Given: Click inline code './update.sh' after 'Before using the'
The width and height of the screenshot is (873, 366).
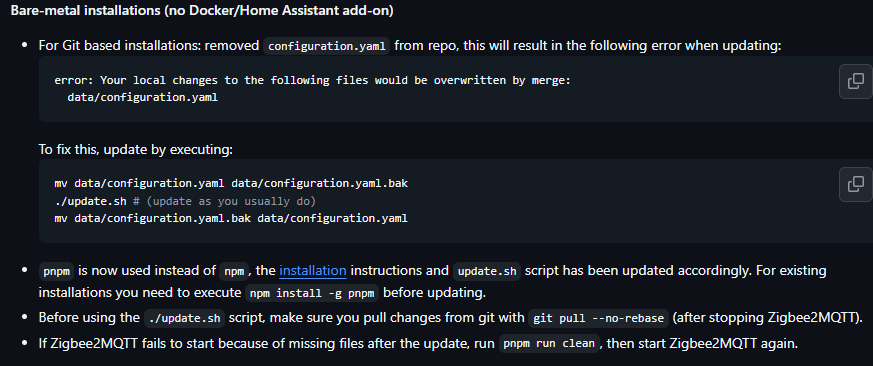Looking at the screenshot, I should [x=185, y=319].
